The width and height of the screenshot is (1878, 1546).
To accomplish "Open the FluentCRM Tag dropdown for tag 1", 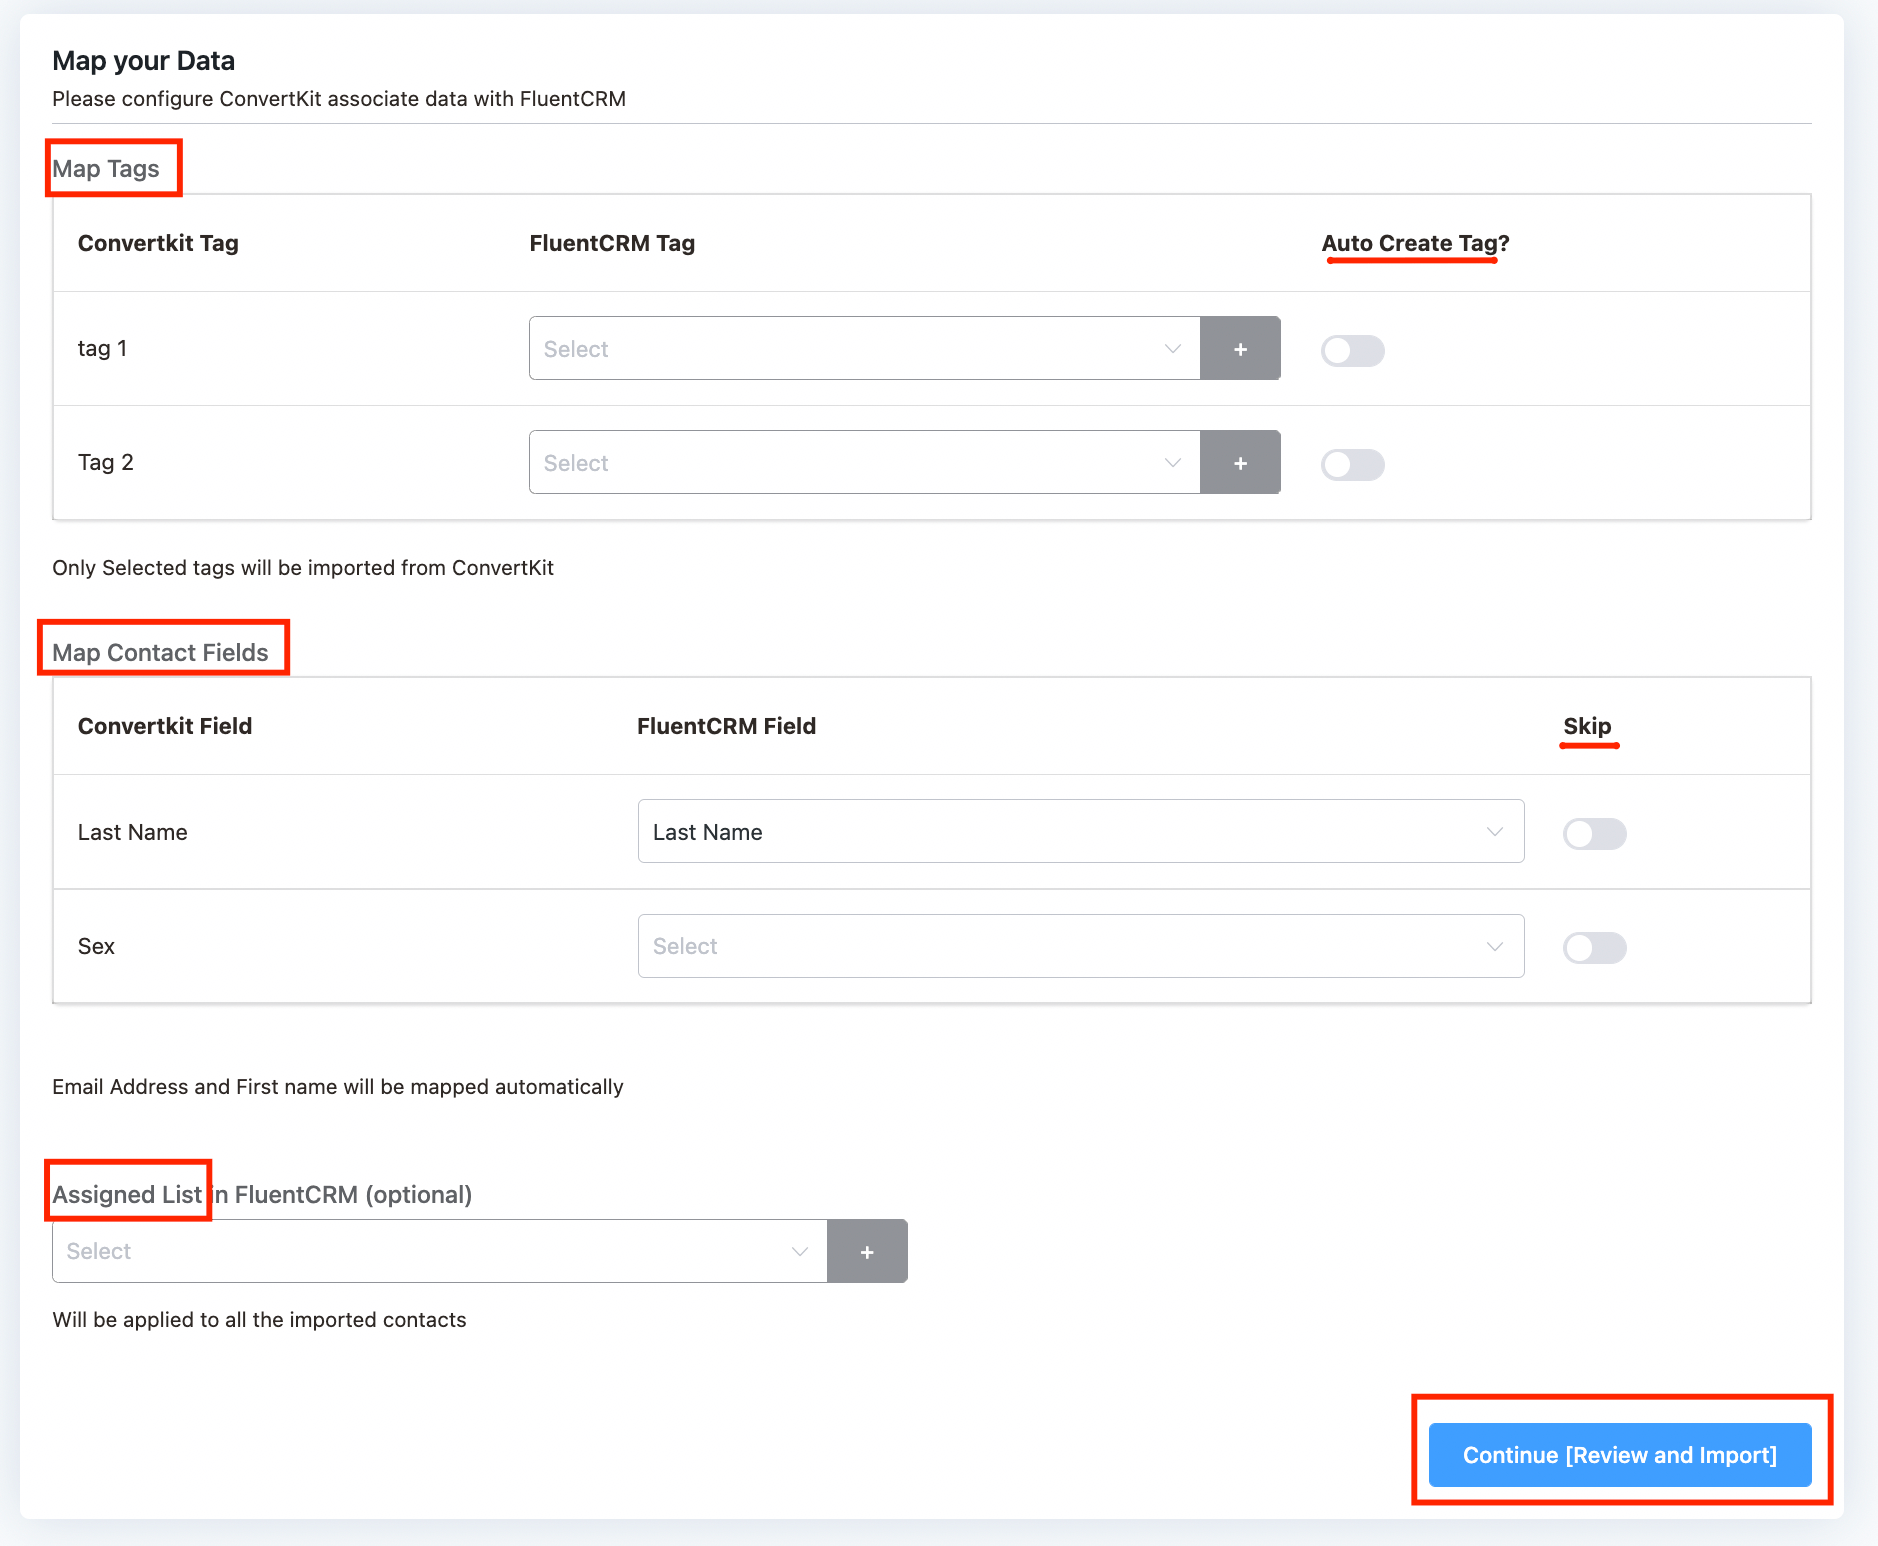I will (860, 348).
